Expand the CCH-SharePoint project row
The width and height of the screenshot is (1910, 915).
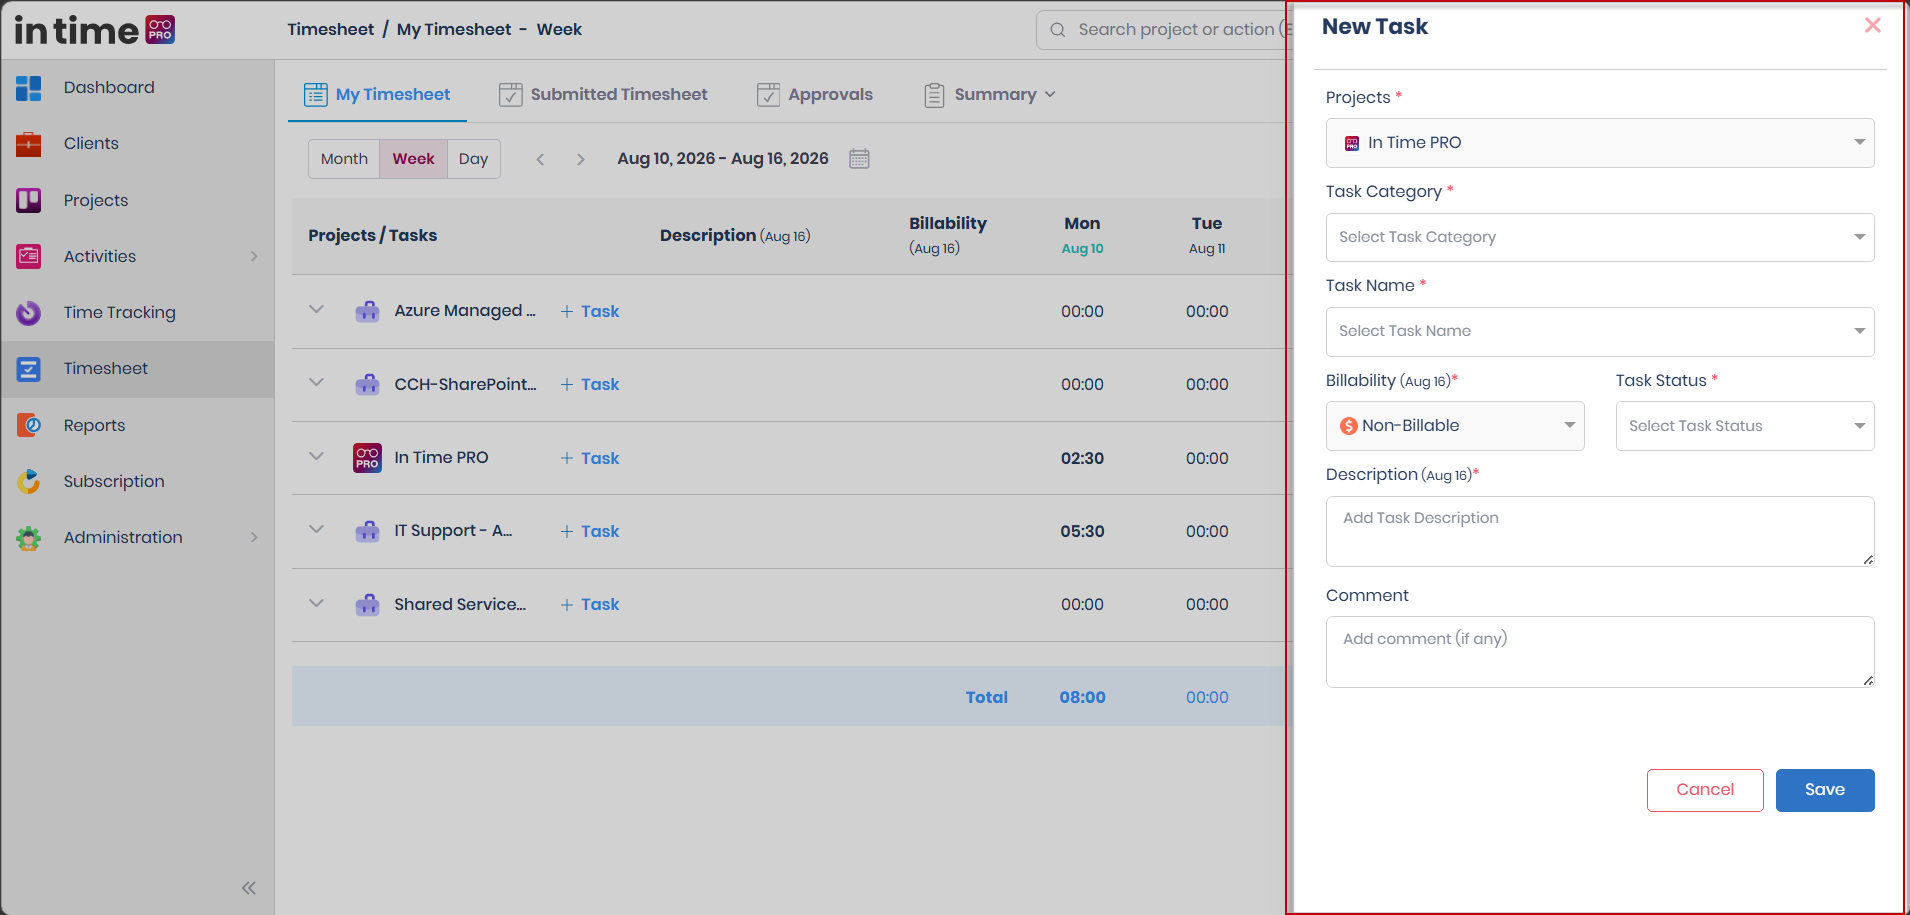coord(316,383)
